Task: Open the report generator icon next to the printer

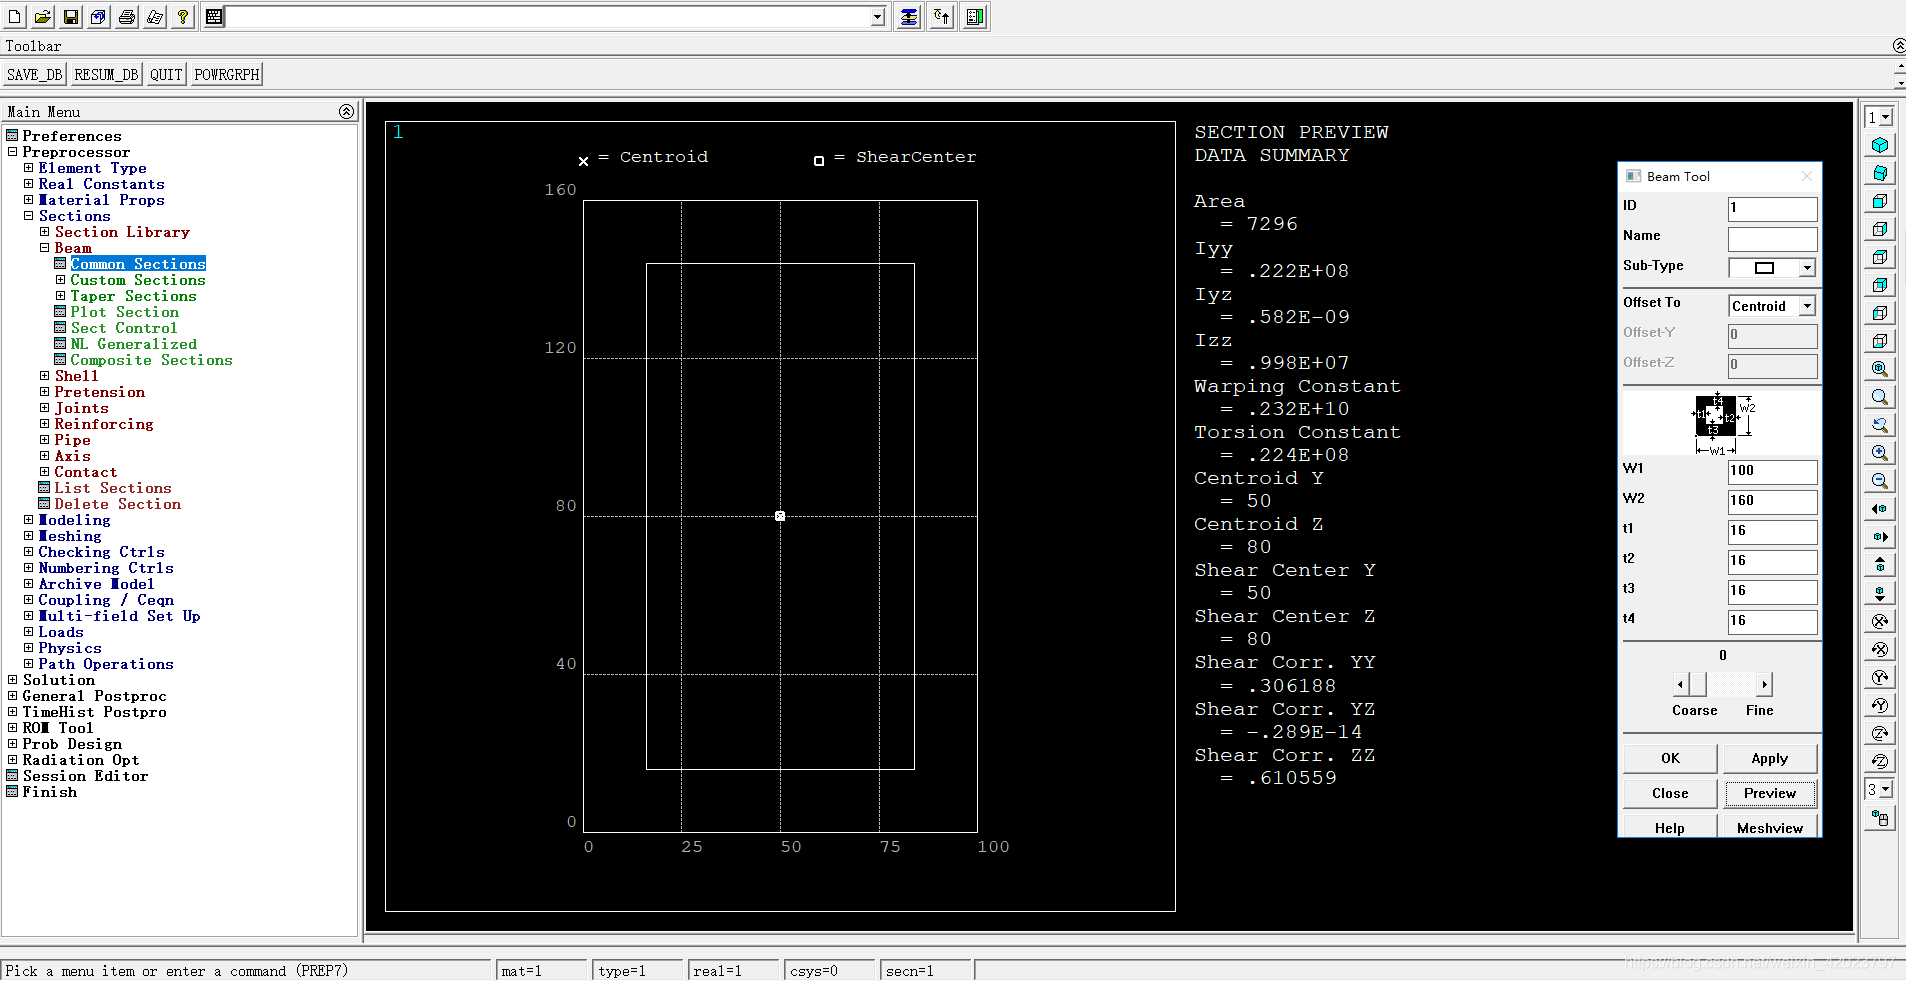Action: click(x=155, y=16)
